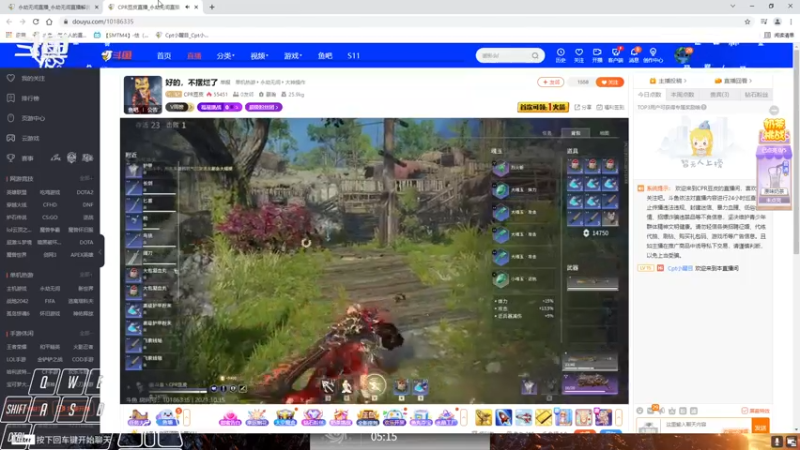Click the 开播 start-streaming icon
This screenshot has width=800, height=450.
click(597, 55)
